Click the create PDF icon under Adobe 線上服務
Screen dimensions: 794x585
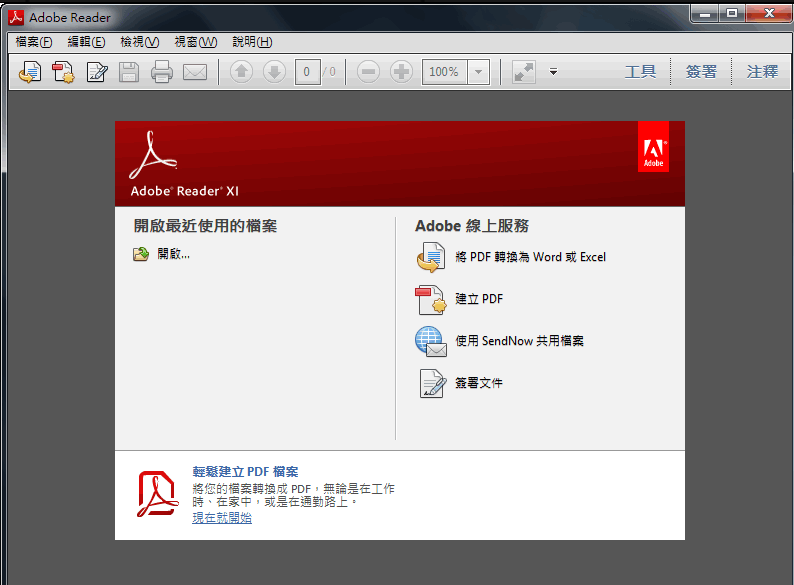[x=431, y=299]
